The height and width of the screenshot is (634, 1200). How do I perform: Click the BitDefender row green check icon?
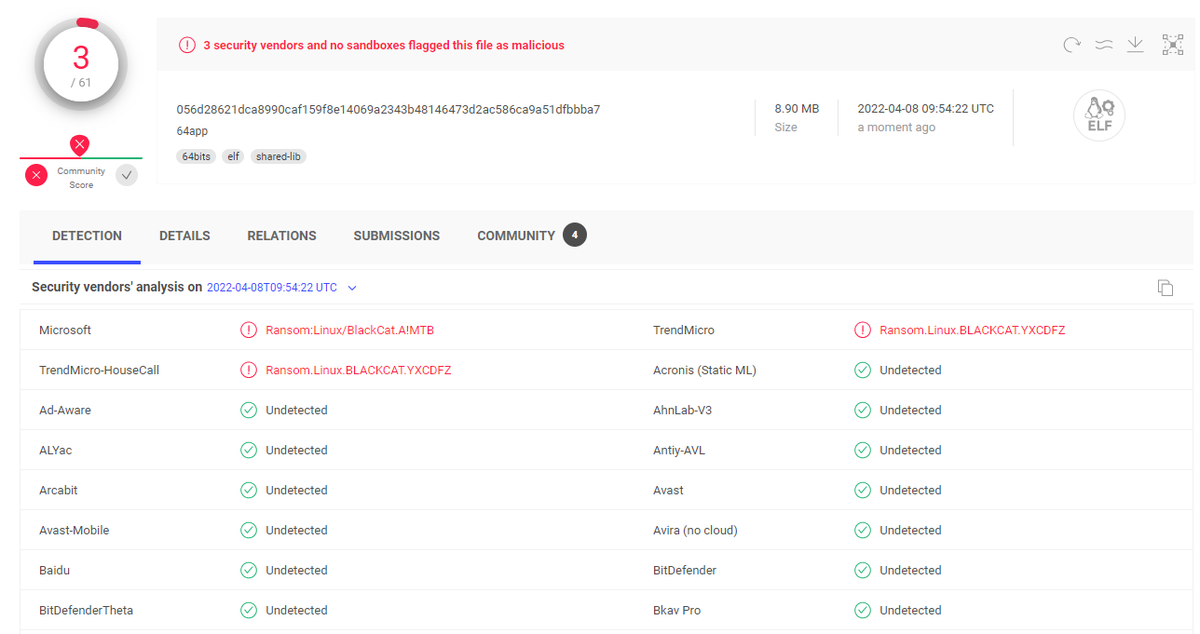click(862, 570)
